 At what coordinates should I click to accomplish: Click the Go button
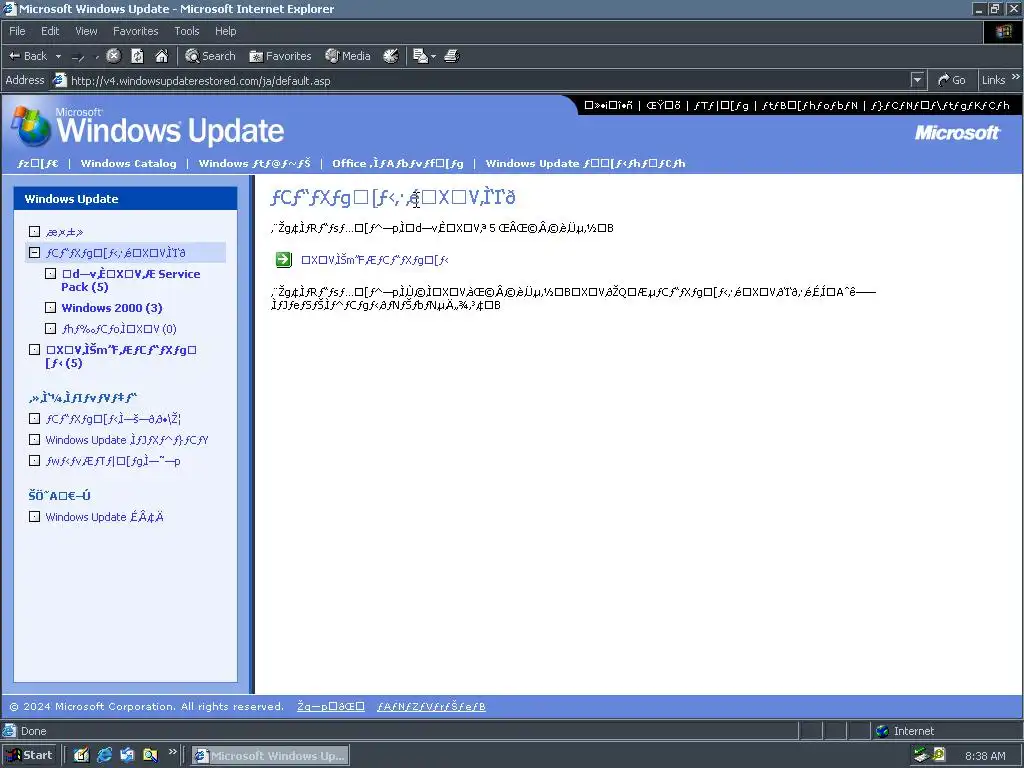[x=952, y=80]
